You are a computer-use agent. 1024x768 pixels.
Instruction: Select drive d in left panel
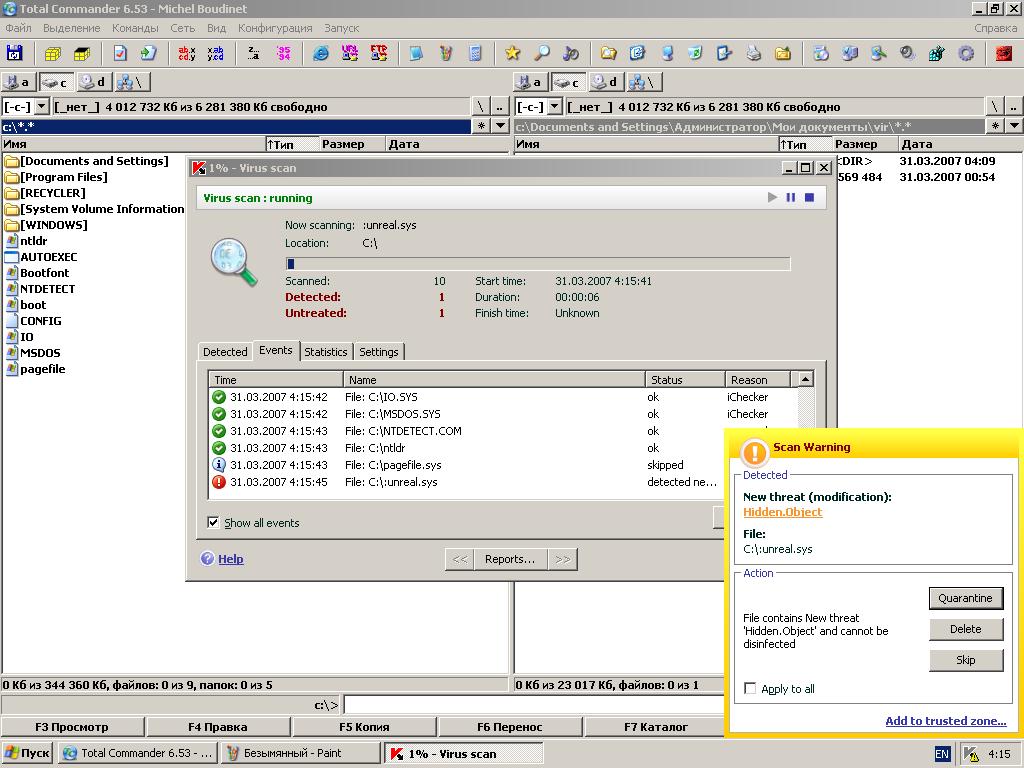(93, 82)
